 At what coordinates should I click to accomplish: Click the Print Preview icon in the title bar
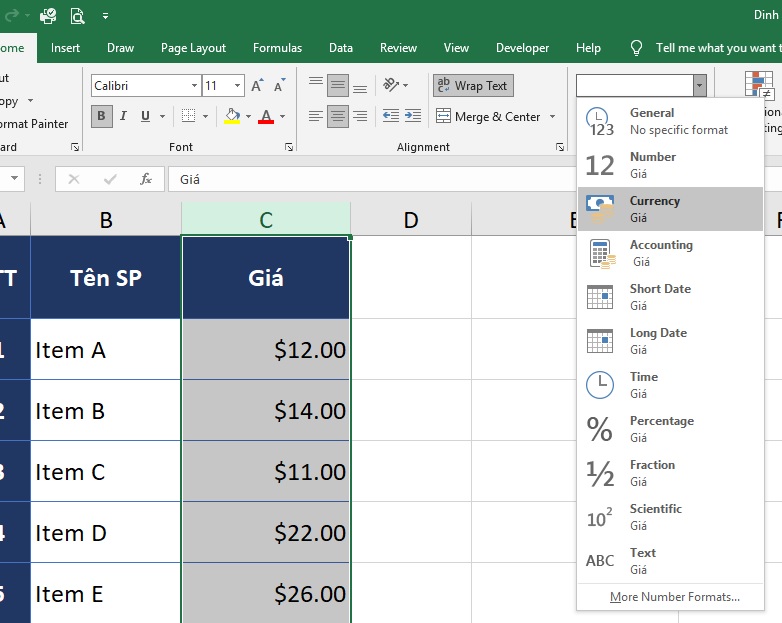pos(77,16)
